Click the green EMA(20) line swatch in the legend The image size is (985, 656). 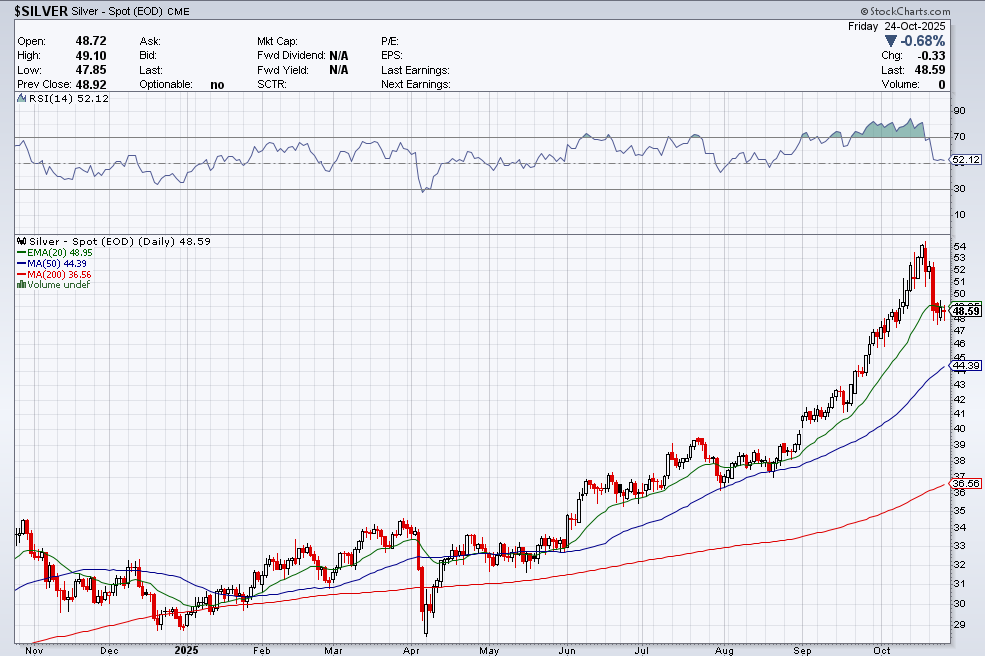(21, 253)
